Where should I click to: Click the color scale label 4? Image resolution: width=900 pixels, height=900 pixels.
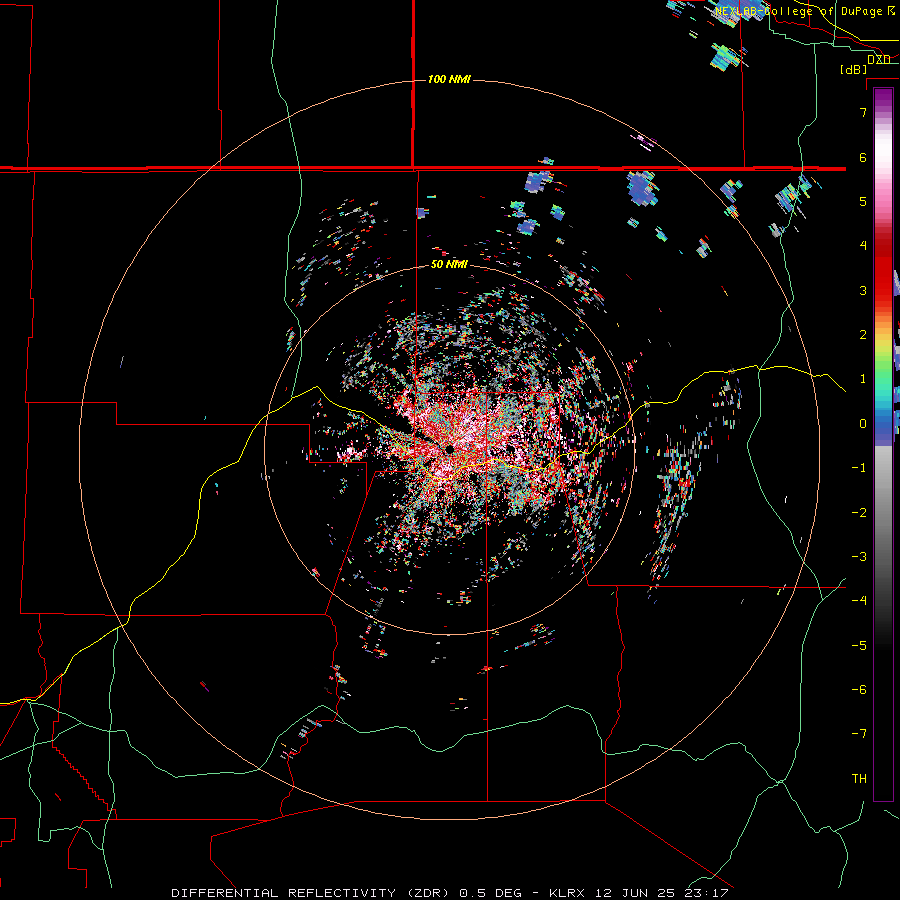pyautogui.click(x=863, y=245)
